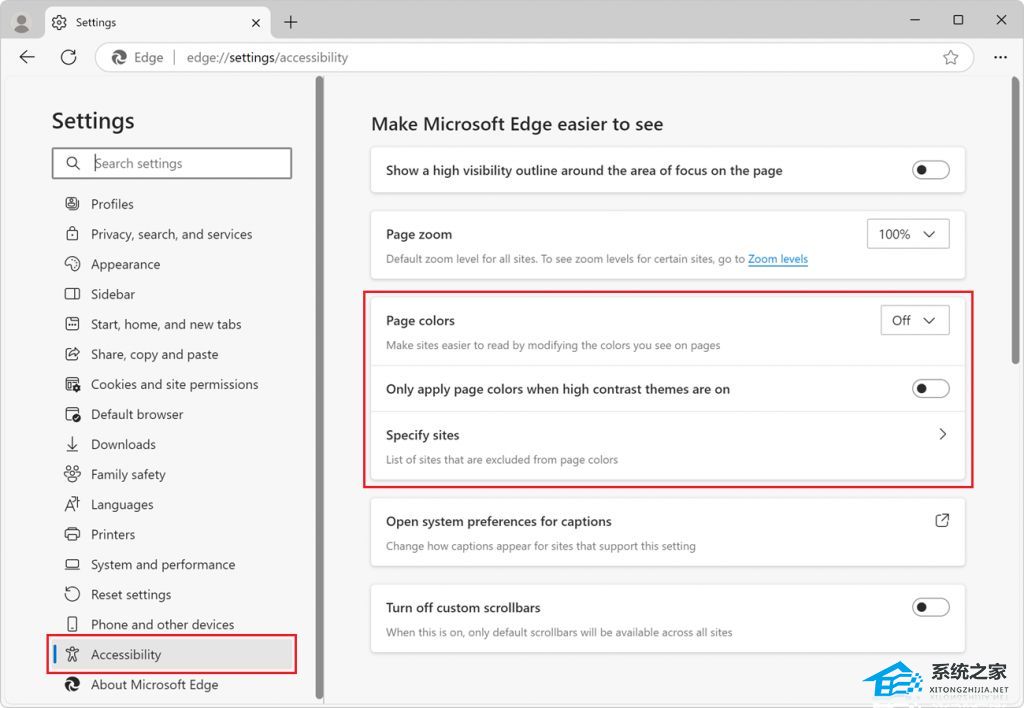Click the Edge logo in address bar
The image size is (1024, 708).
[x=119, y=57]
